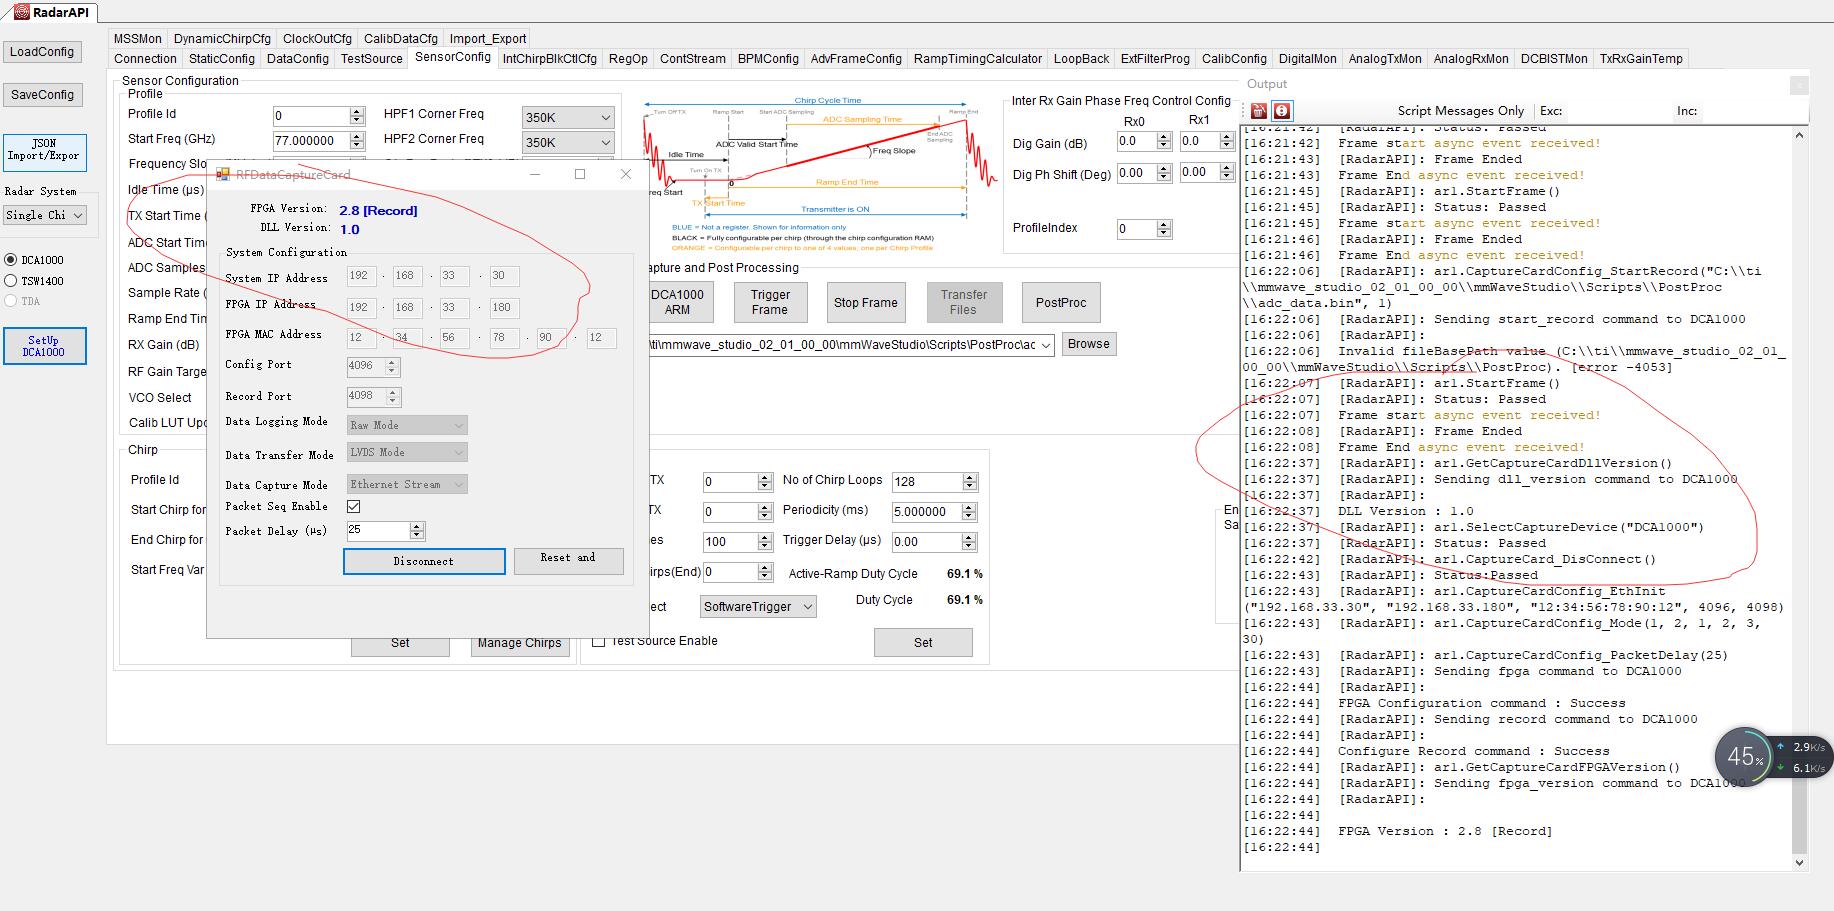Click the Trigger Delay spinner
The width and height of the screenshot is (1834, 911).
tap(969, 542)
